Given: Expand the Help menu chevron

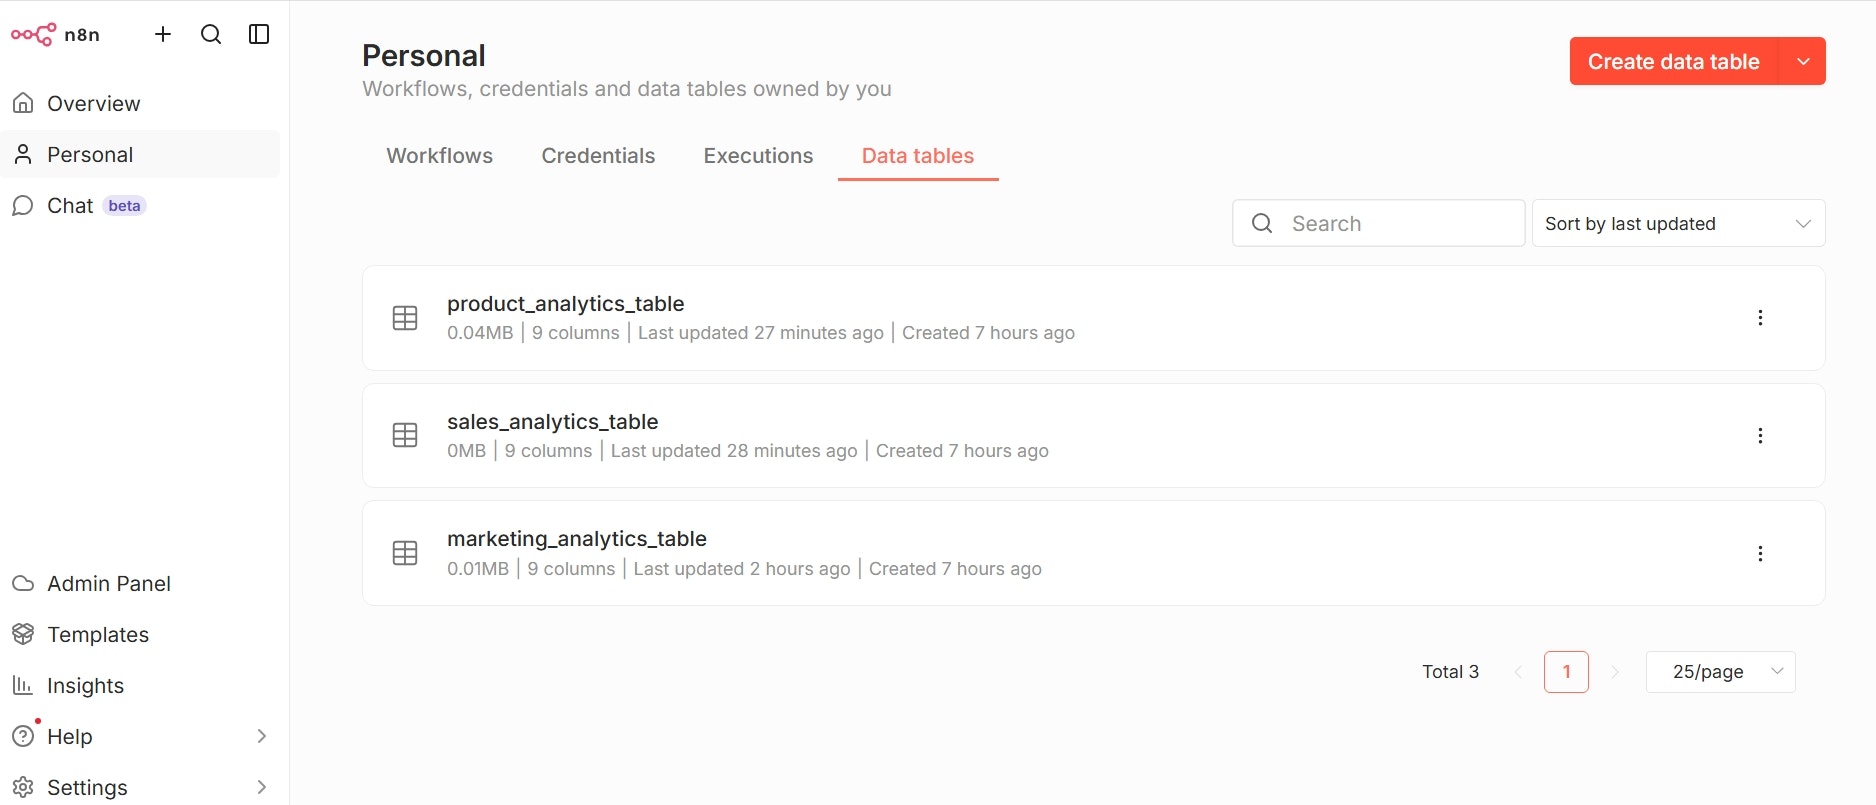Looking at the screenshot, I should (261, 736).
